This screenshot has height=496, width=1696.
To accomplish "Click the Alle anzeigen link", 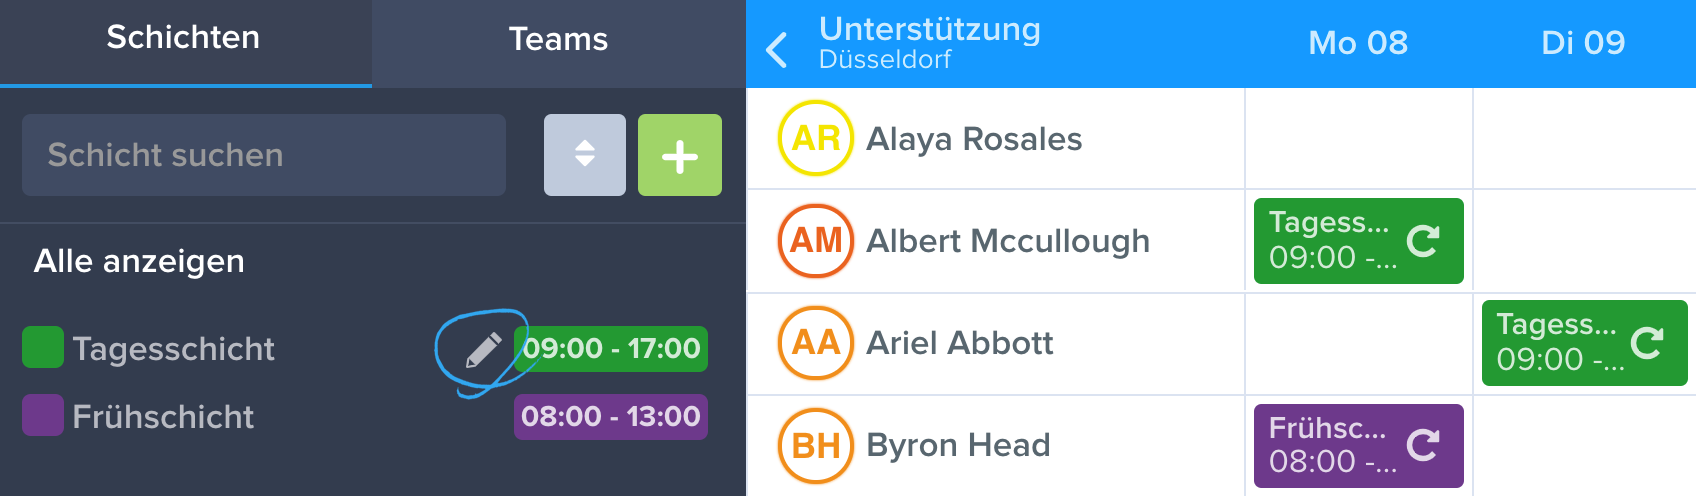I will [x=139, y=261].
